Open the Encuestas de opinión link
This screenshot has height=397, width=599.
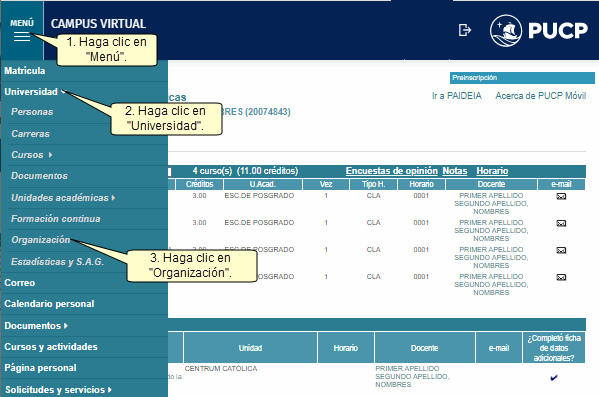(392, 171)
